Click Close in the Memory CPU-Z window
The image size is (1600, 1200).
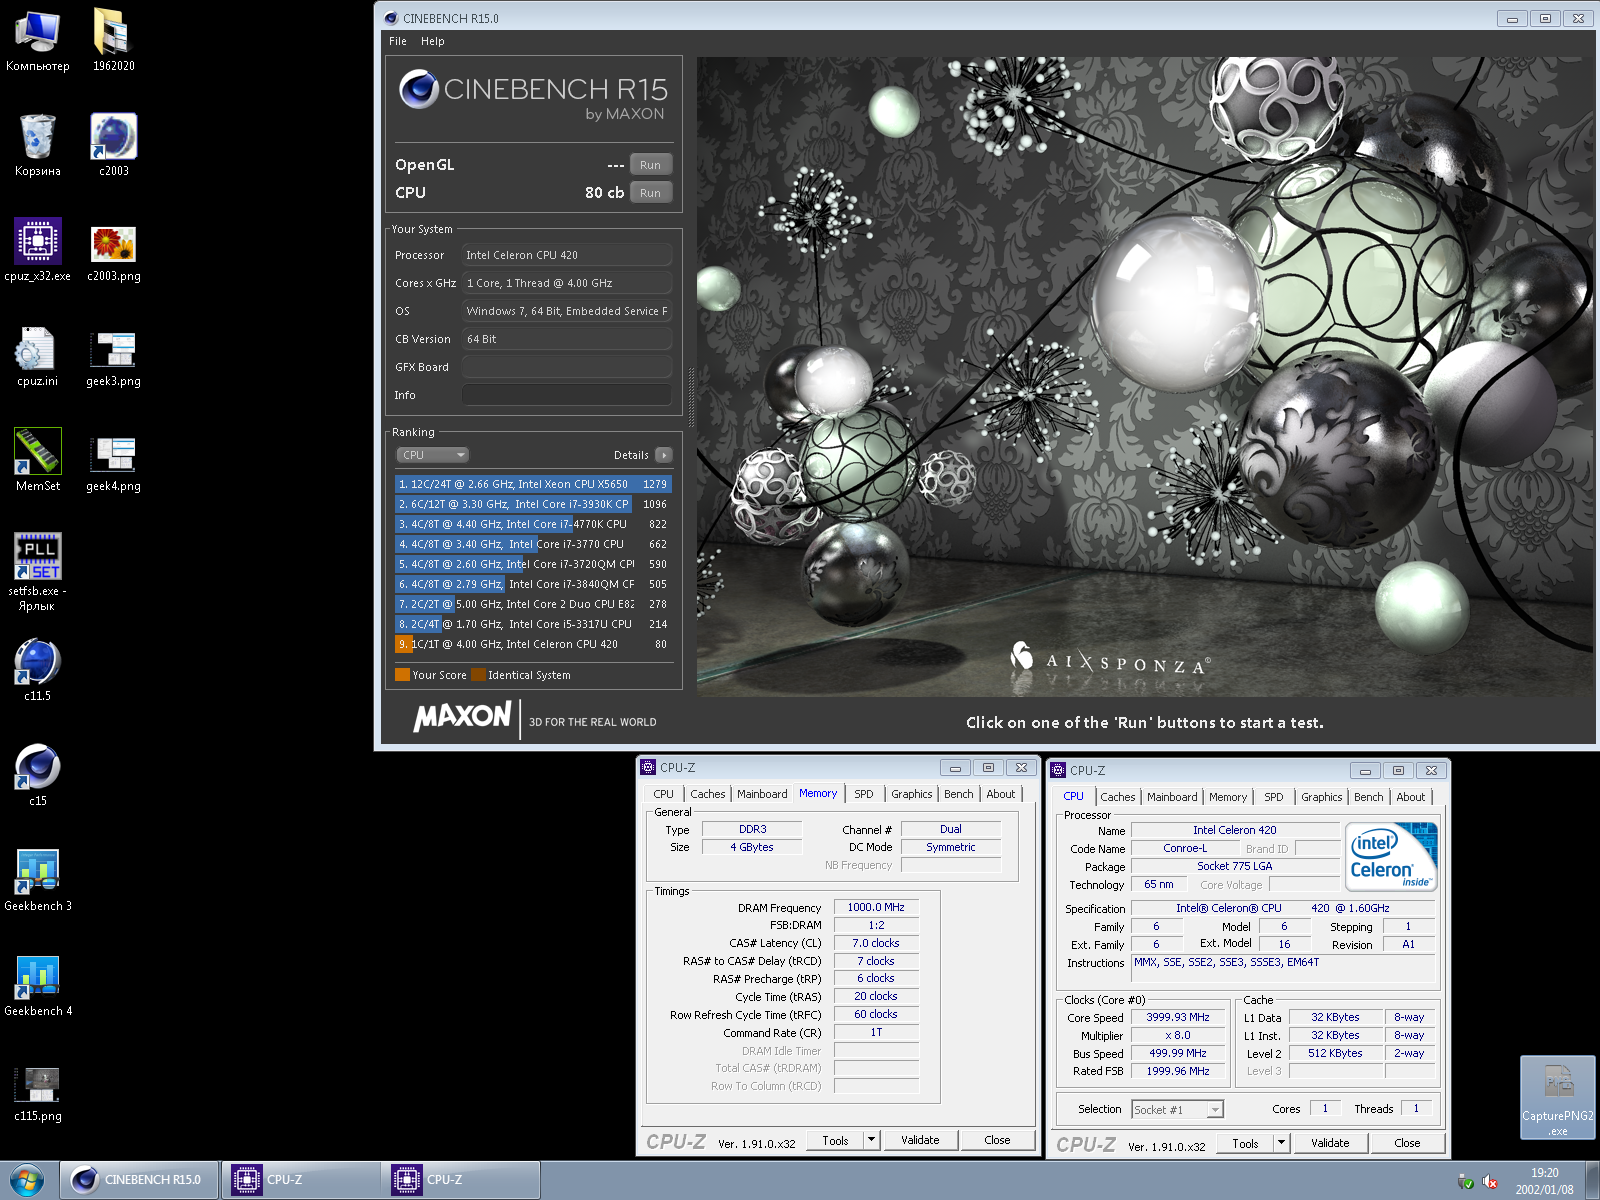997,1140
